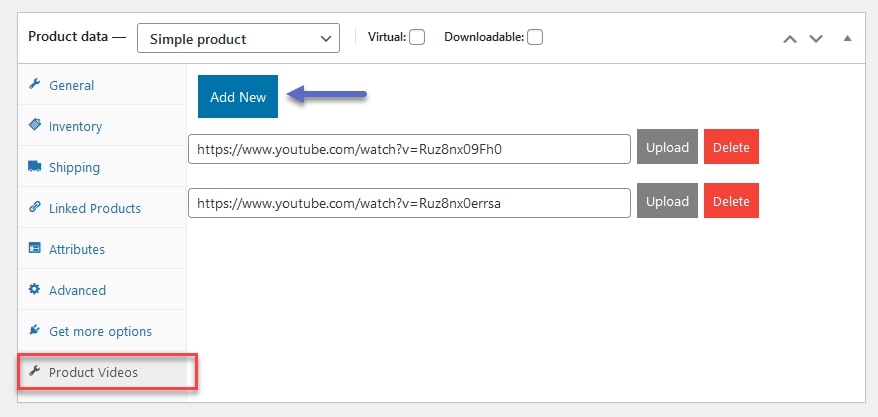Image resolution: width=878 pixels, height=417 pixels.
Task: Open the General tab
Action: click(102, 85)
